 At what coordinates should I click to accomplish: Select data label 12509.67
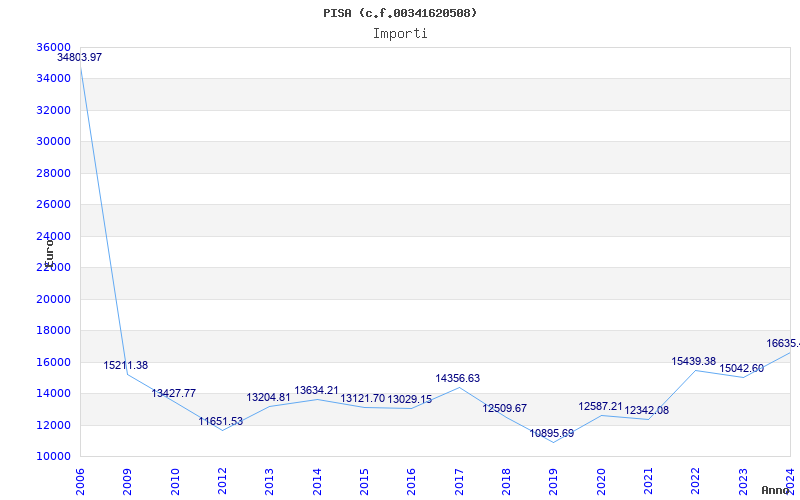[505, 408]
